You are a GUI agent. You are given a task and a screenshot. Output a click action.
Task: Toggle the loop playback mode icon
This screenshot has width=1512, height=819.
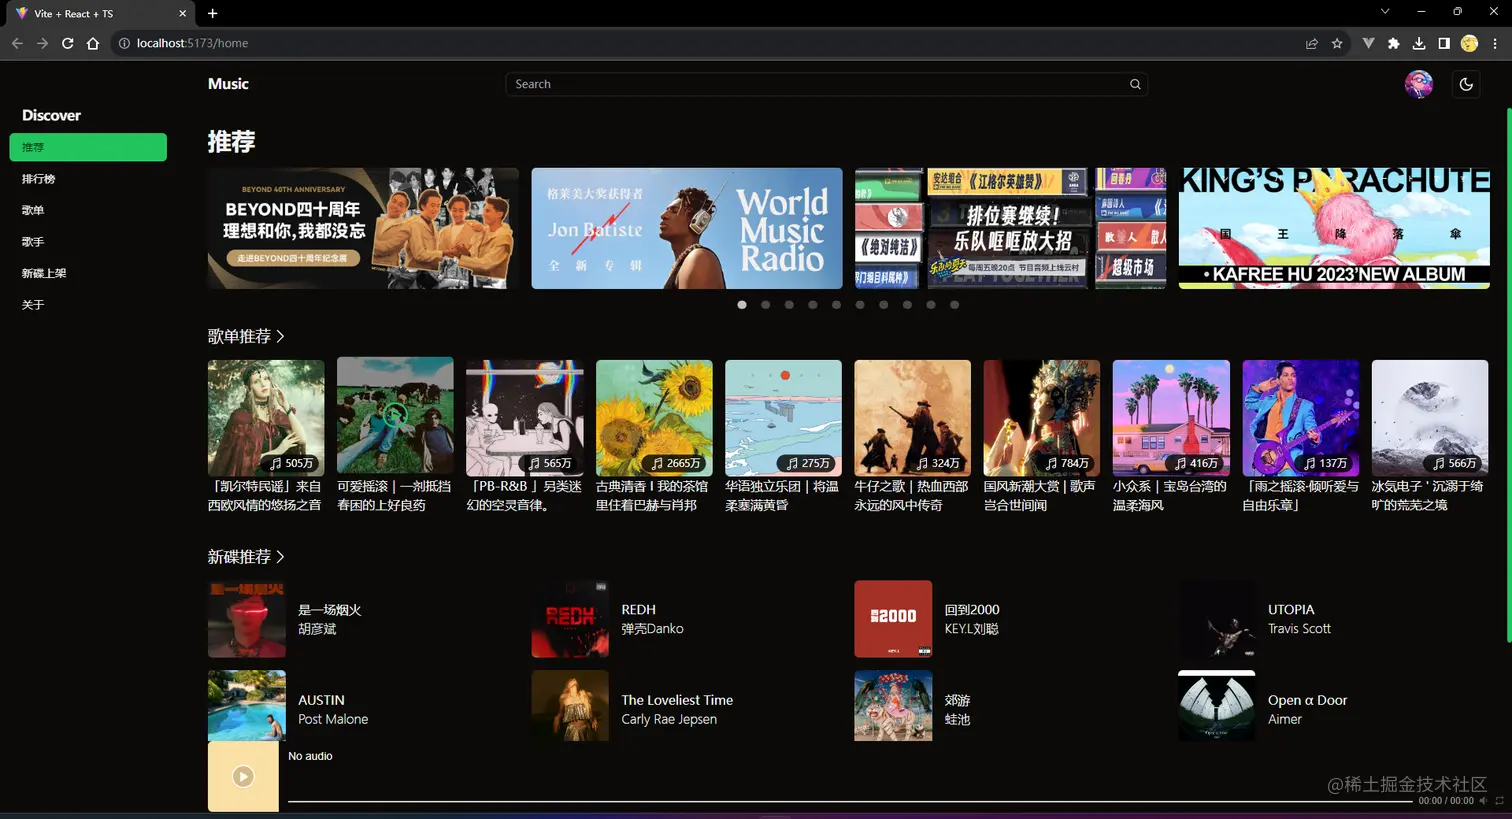(1499, 801)
